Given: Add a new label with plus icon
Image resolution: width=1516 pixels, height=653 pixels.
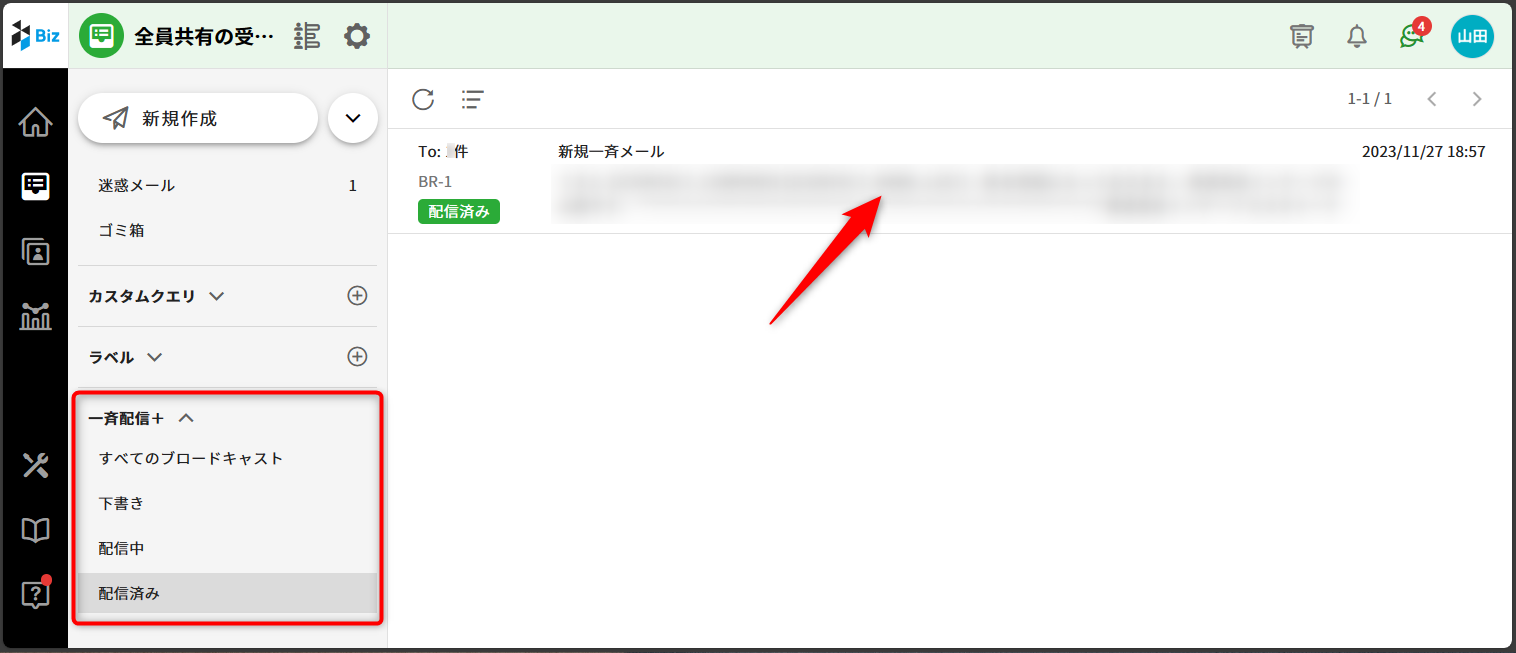Looking at the screenshot, I should [x=357, y=357].
